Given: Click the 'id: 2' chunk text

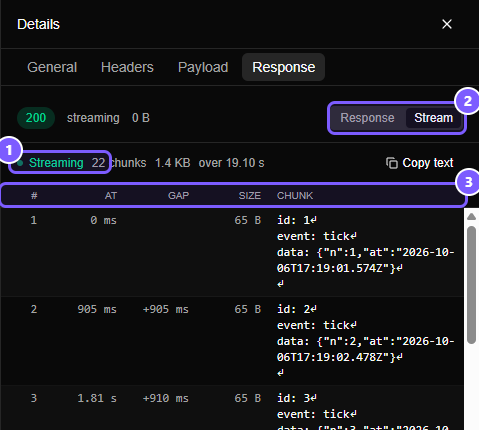Looking at the screenshot, I should click(x=296, y=309).
